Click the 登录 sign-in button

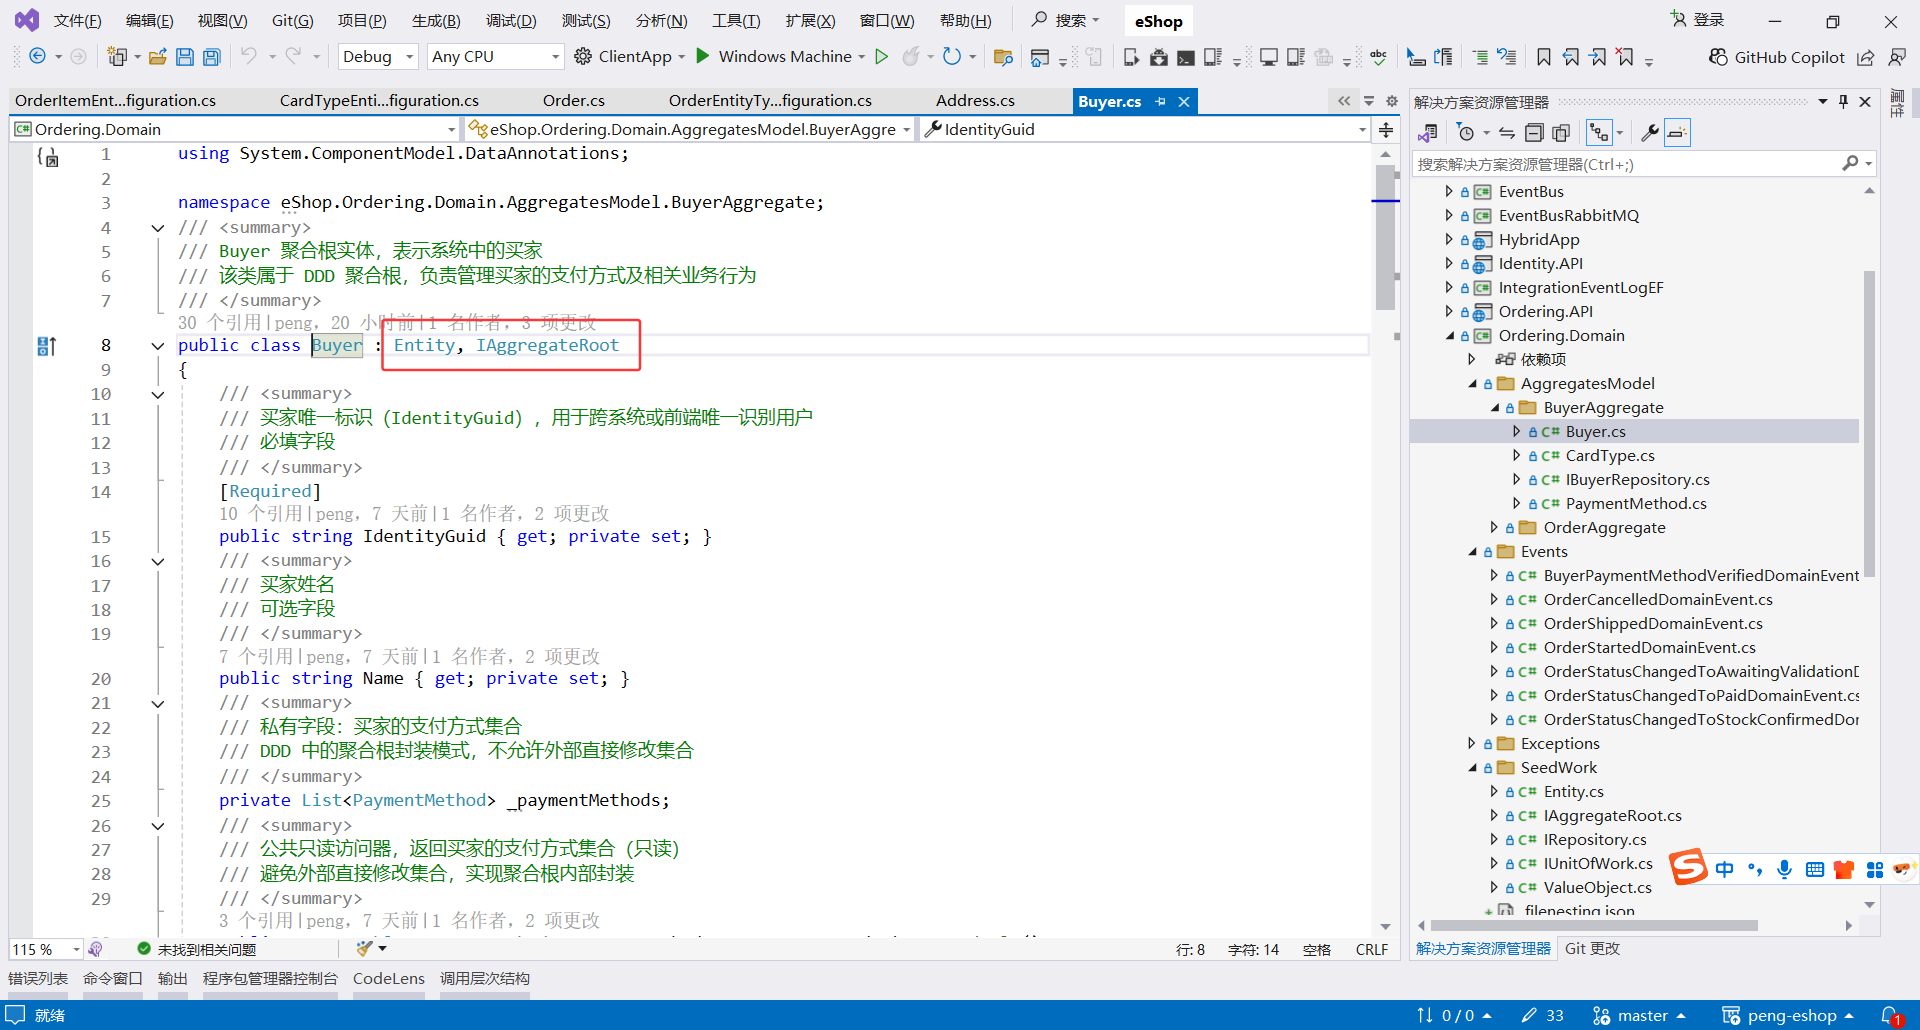click(1697, 20)
